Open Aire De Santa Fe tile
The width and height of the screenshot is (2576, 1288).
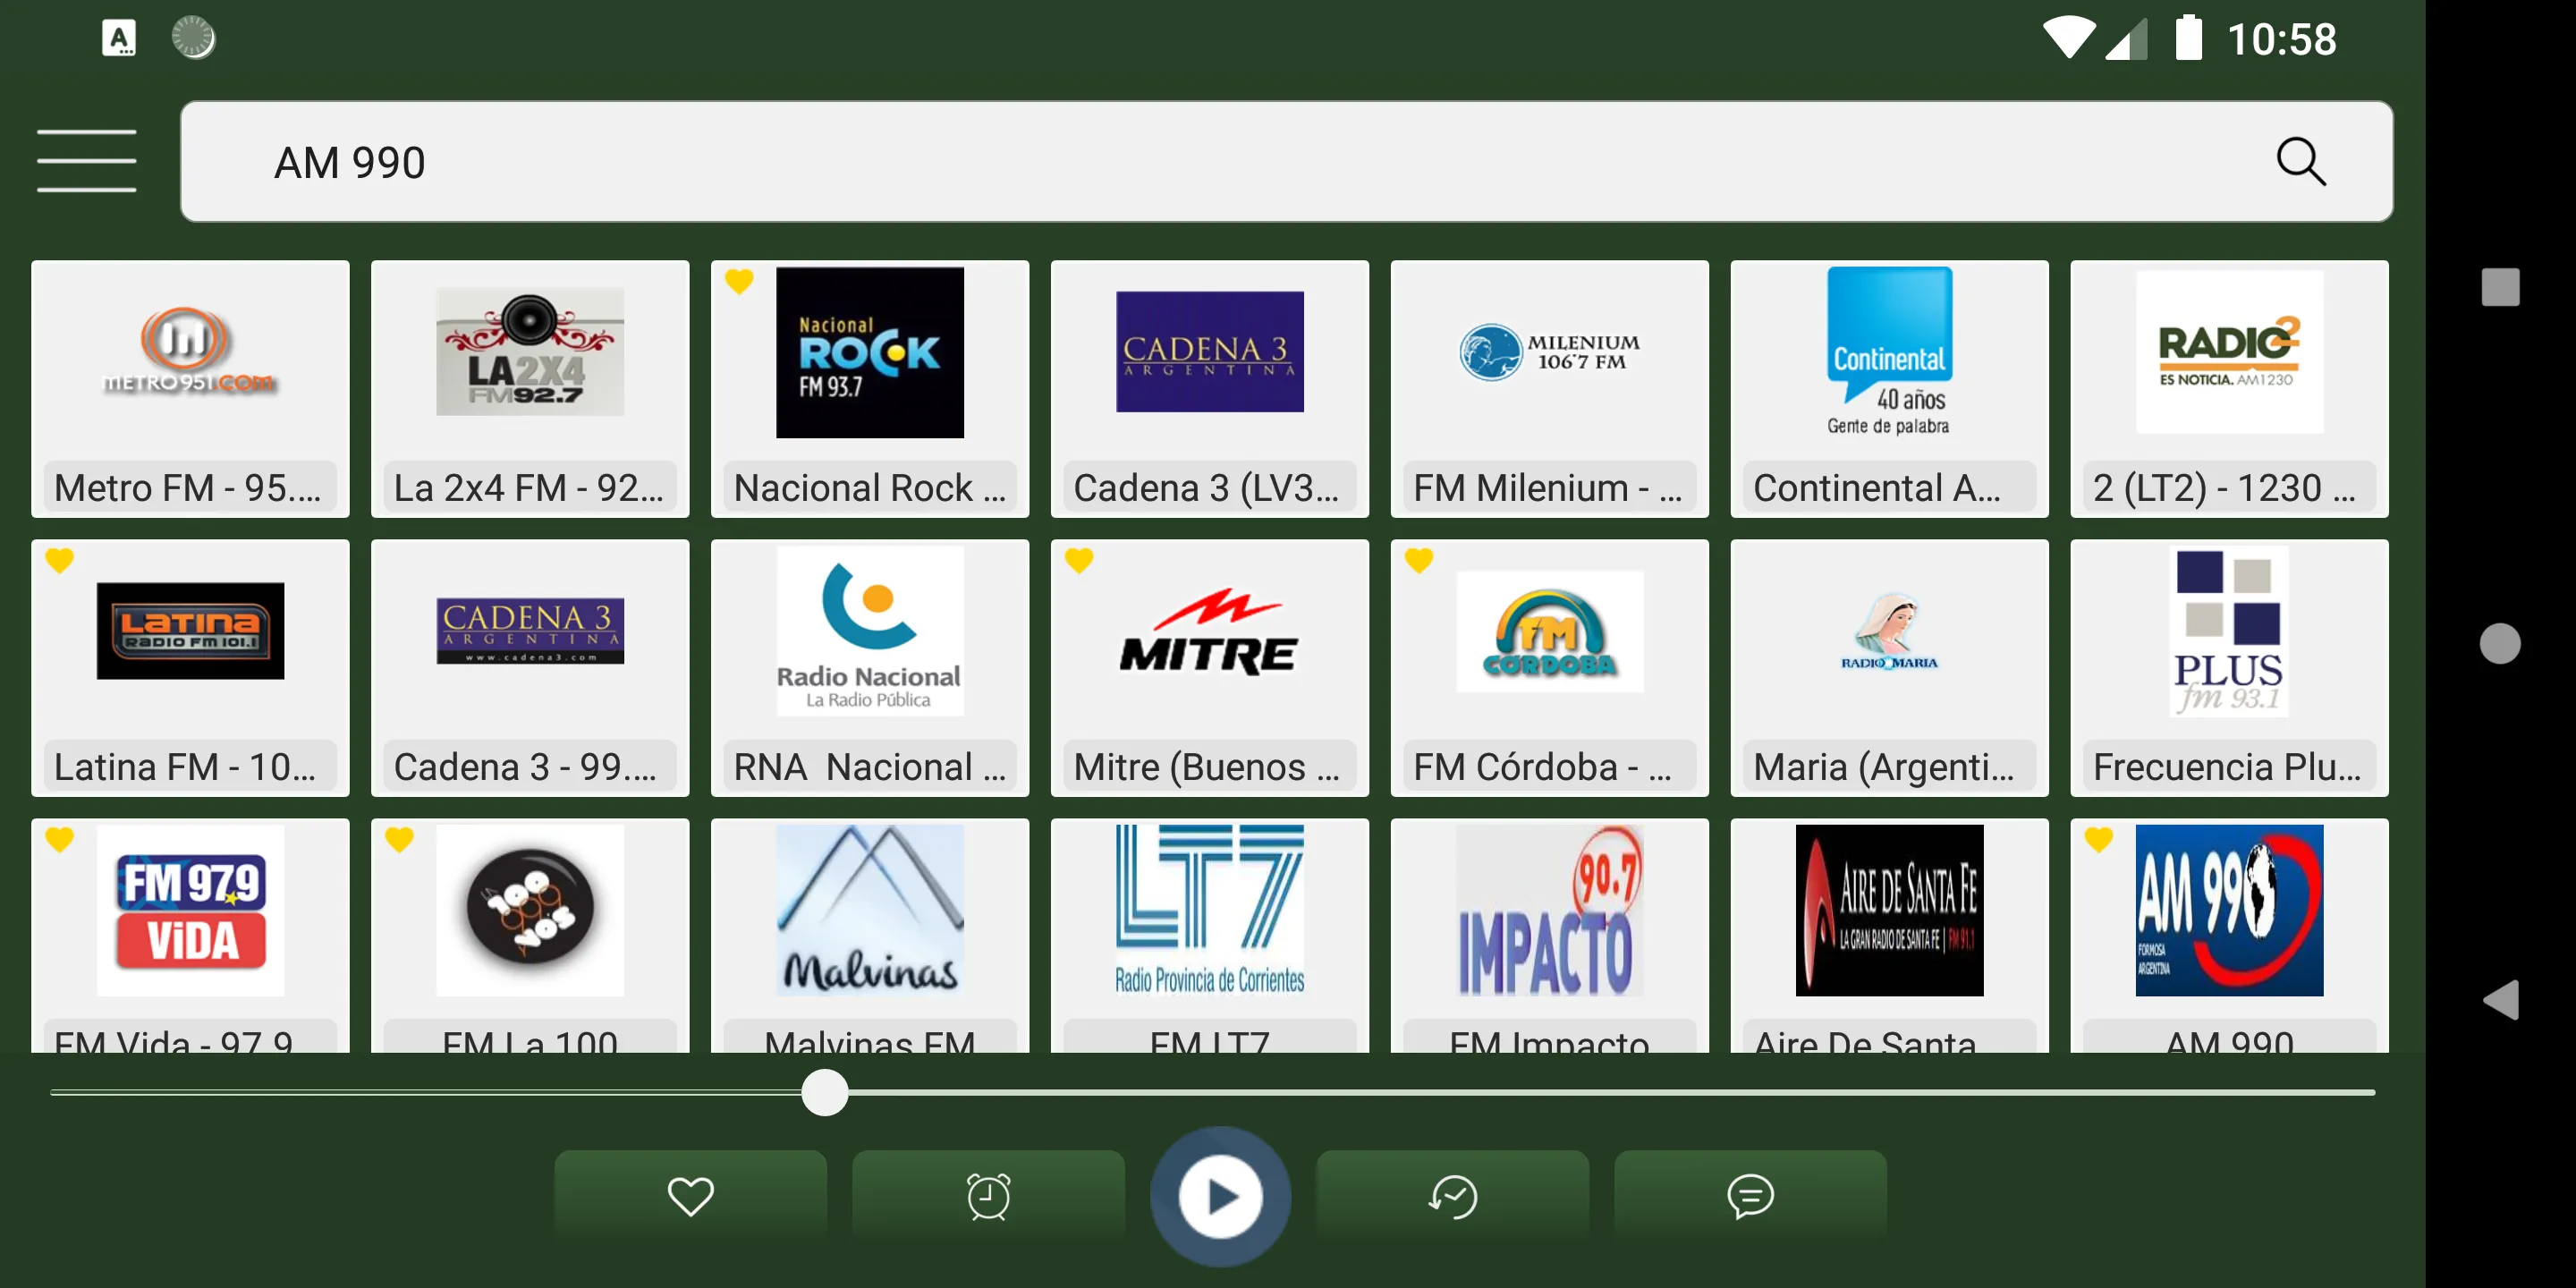pos(1890,935)
